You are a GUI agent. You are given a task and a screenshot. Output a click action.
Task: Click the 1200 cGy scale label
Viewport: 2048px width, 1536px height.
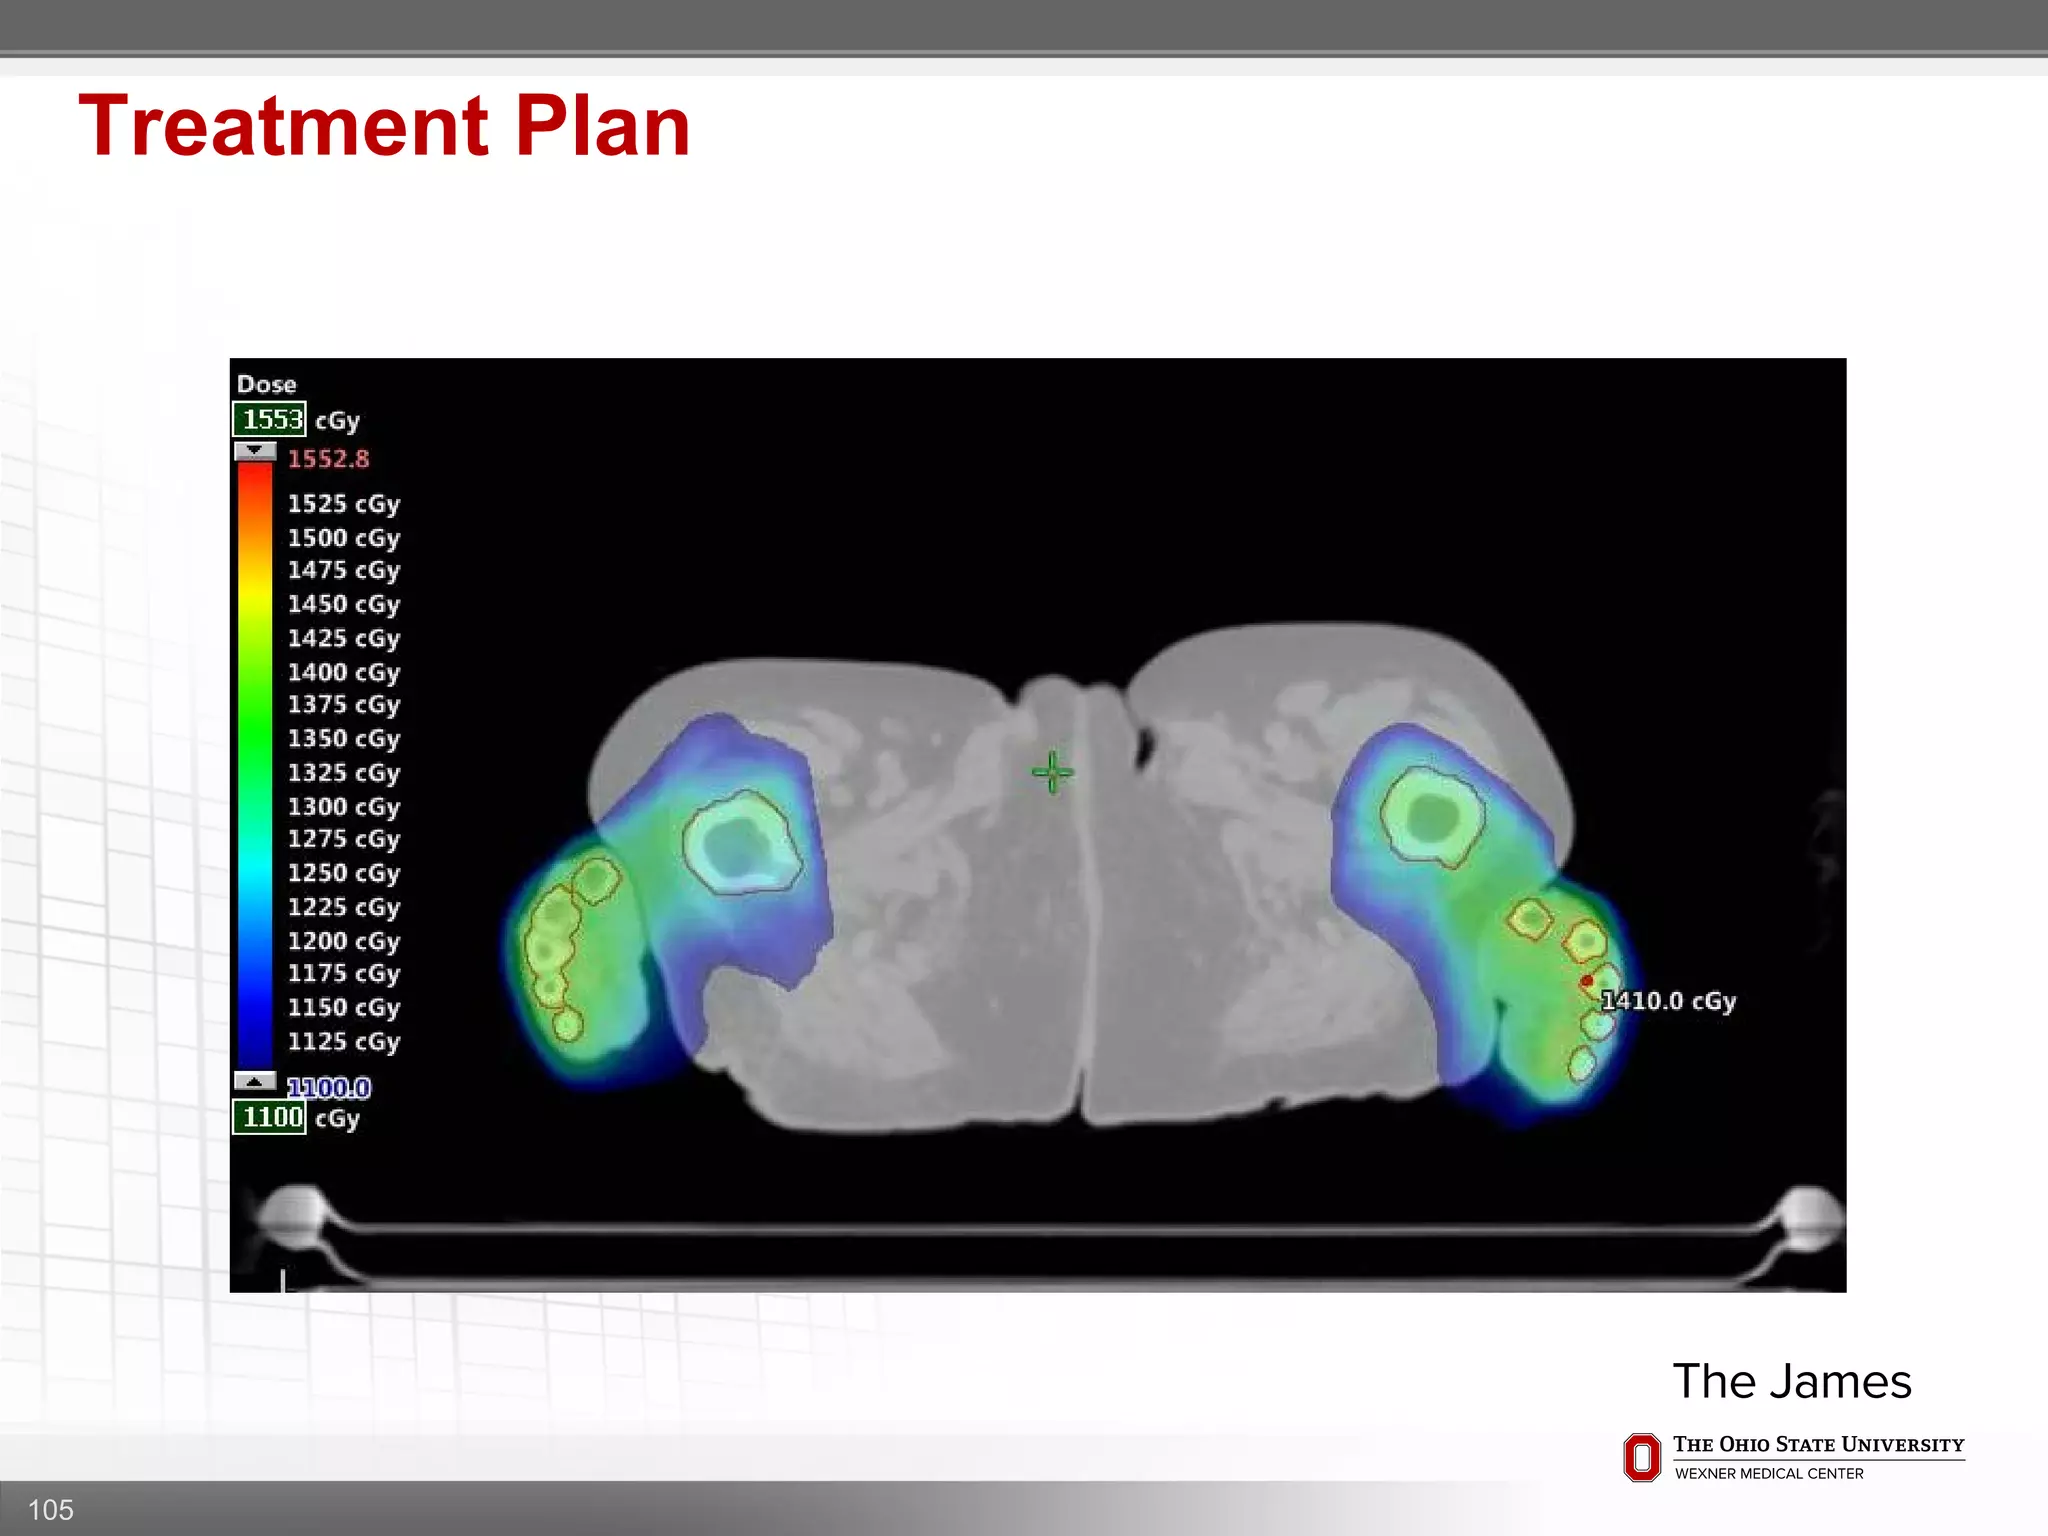[344, 941]
